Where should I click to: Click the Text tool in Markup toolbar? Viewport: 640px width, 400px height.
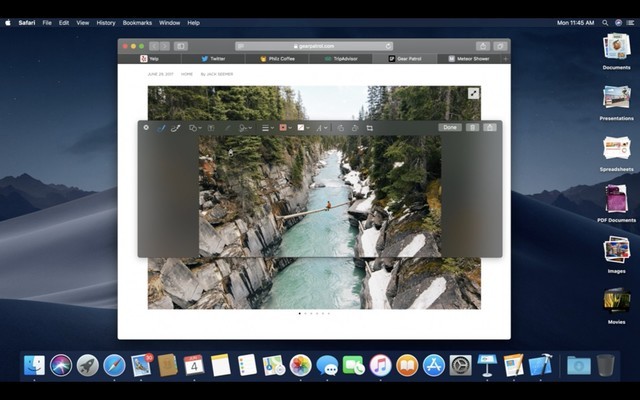tap(210, 128)
